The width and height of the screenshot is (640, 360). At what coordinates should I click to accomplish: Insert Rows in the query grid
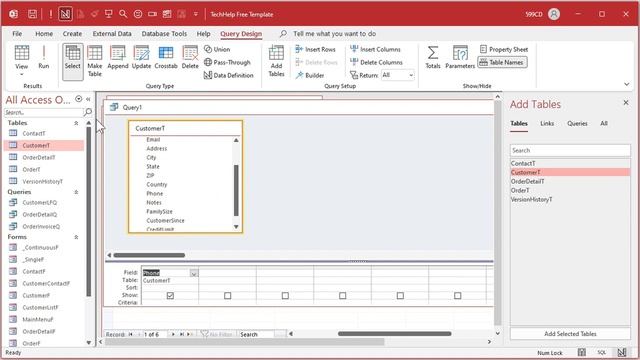coord(316,49)
